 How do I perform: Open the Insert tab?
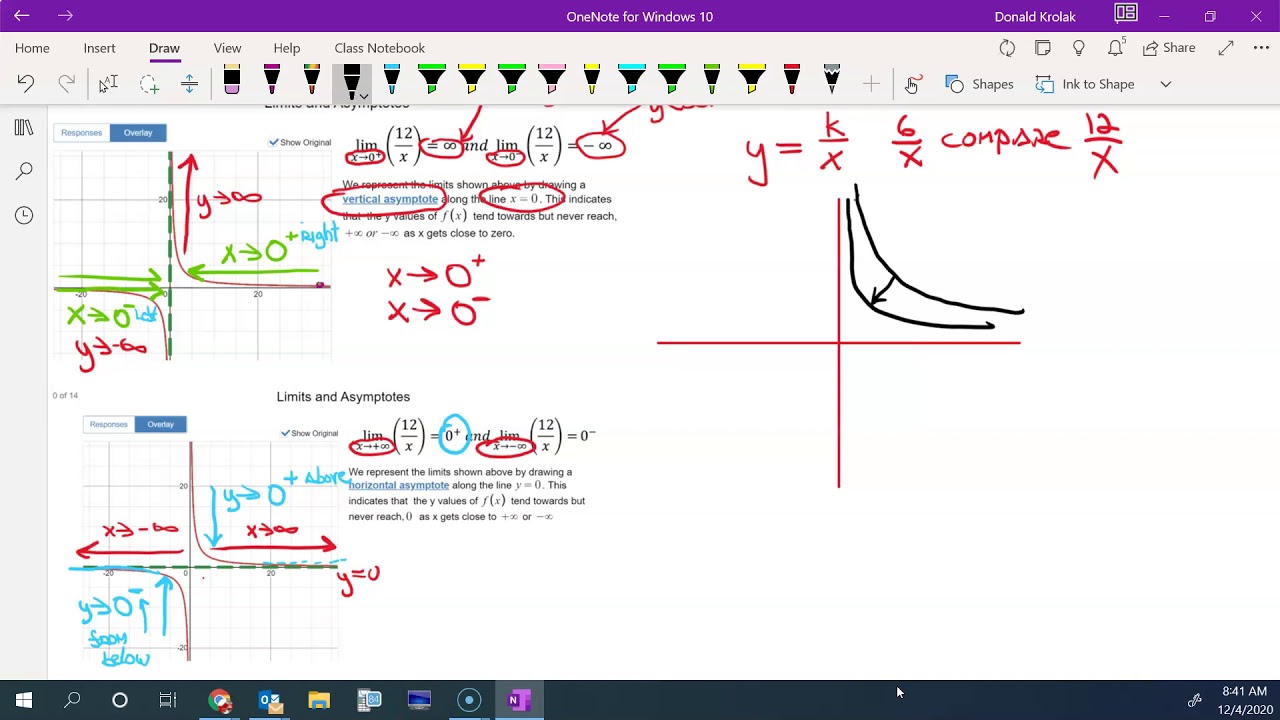99,48
